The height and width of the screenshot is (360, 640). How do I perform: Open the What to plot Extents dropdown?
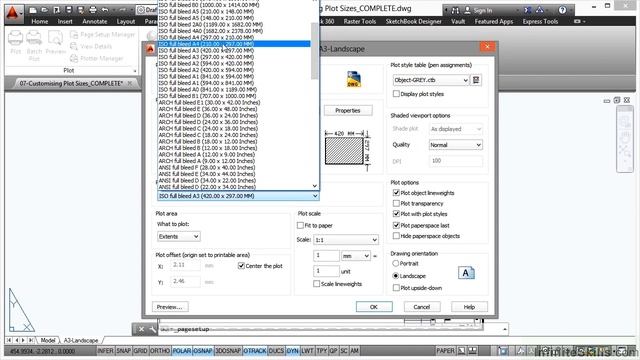click(x=179, y=236)
